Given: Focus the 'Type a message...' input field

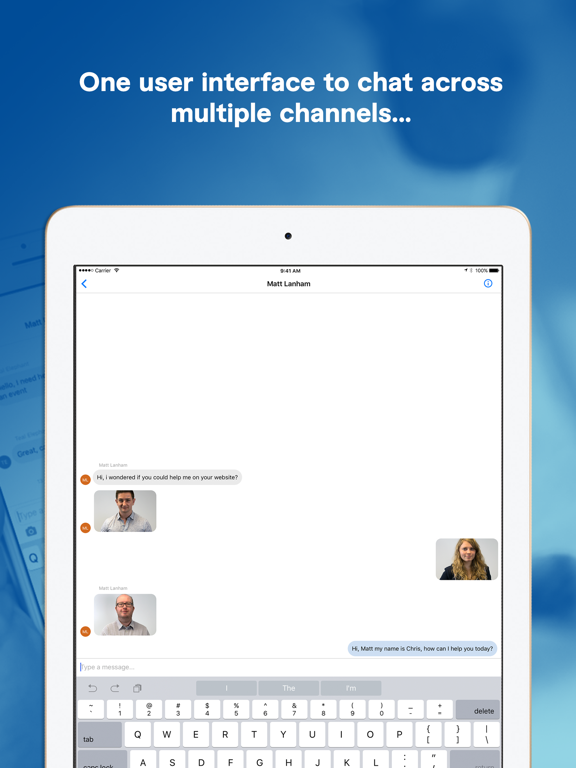Looking at the screenshot, I should point(288,667).
